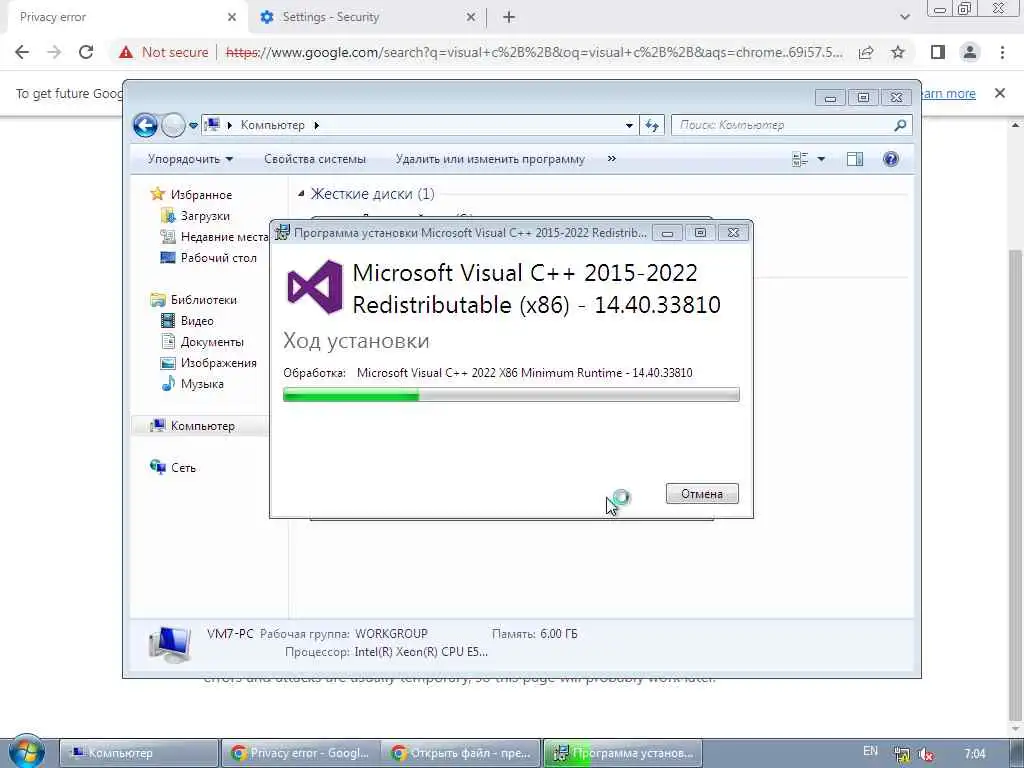
Task: Switch to the Privacy error tab
Action: click(x=124, y=17)
